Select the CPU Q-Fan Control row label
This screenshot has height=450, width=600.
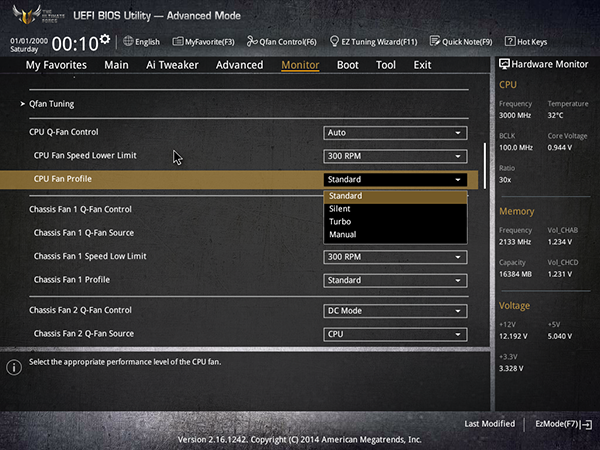tap(64, 132)
